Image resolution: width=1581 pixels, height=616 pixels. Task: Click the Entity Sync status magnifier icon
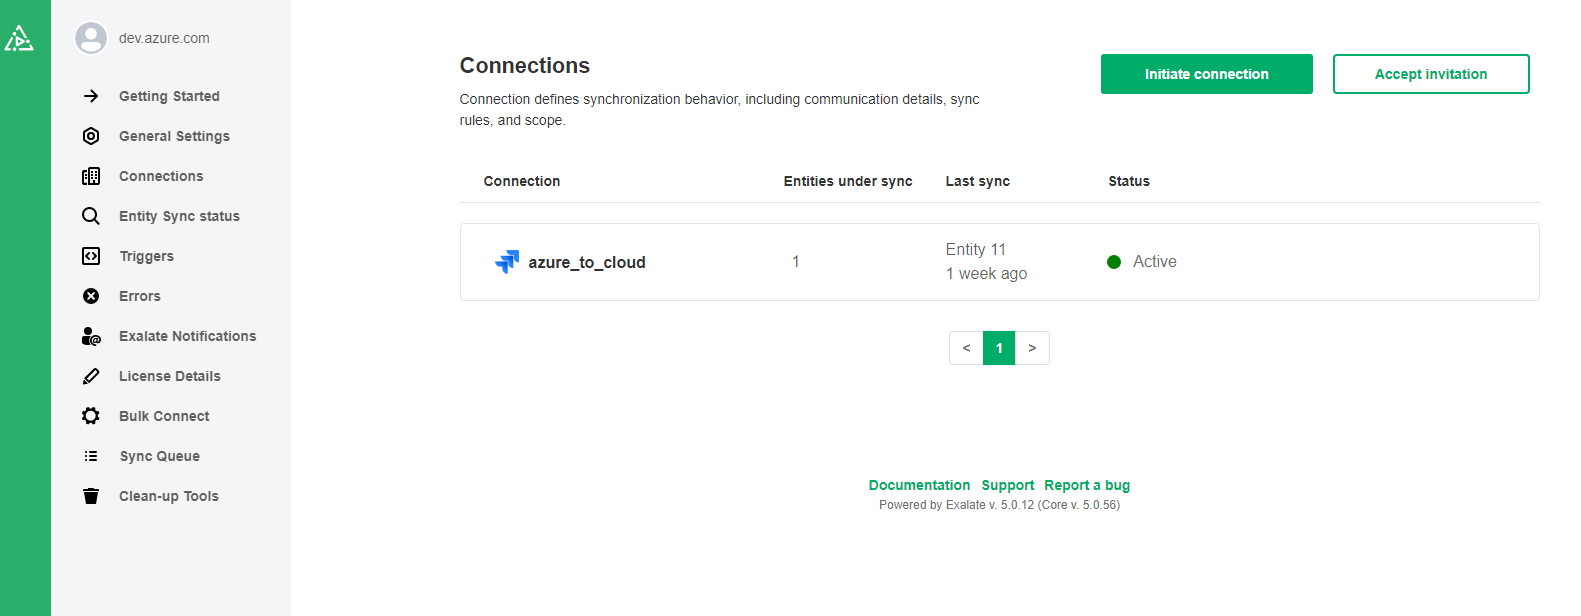(91, 216)
